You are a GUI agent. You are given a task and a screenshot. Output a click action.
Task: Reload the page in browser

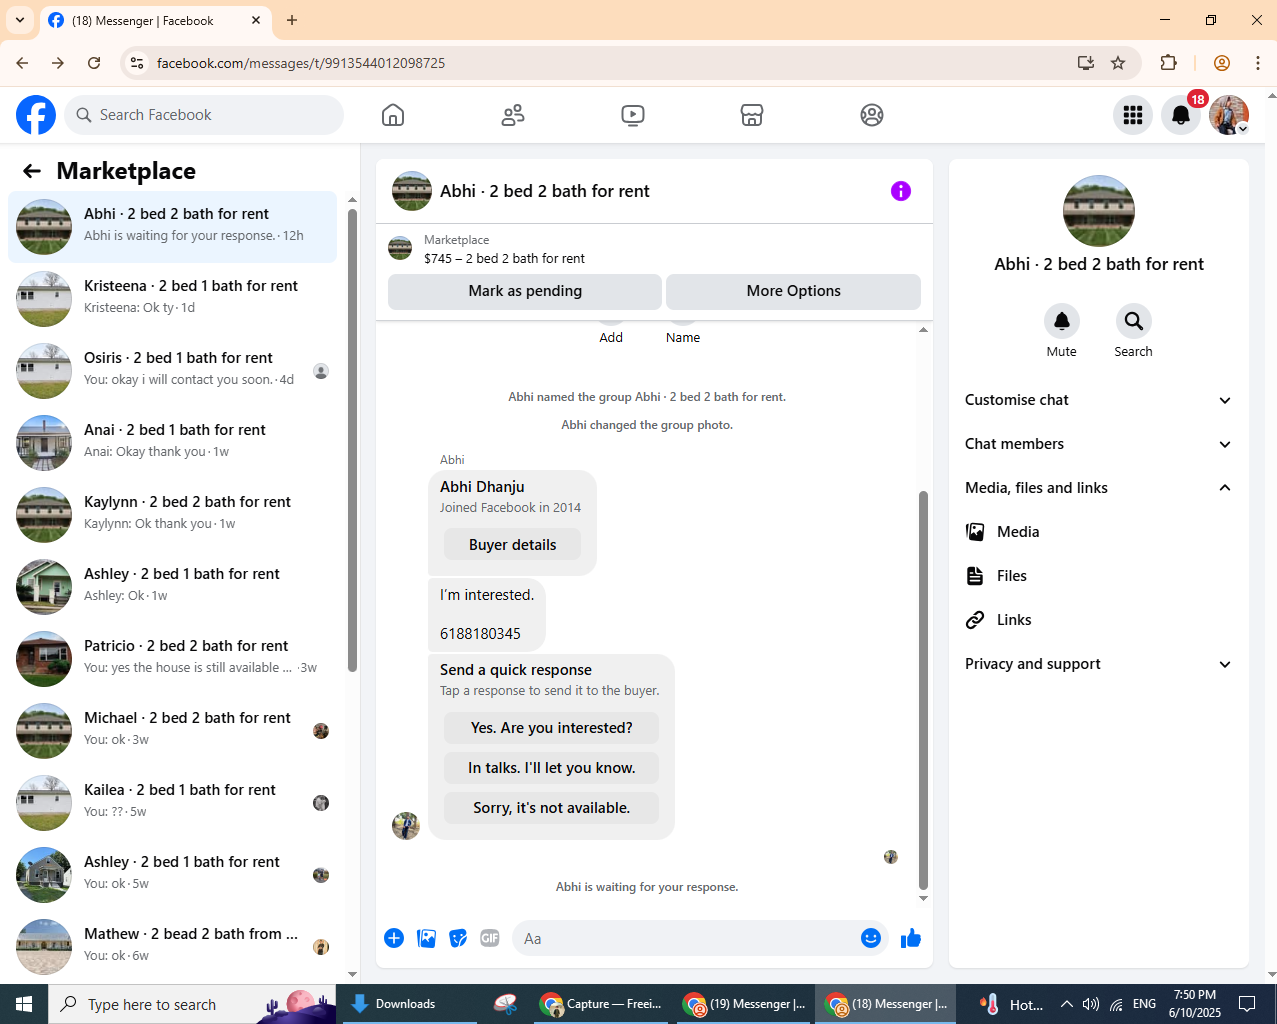point(94,63)
